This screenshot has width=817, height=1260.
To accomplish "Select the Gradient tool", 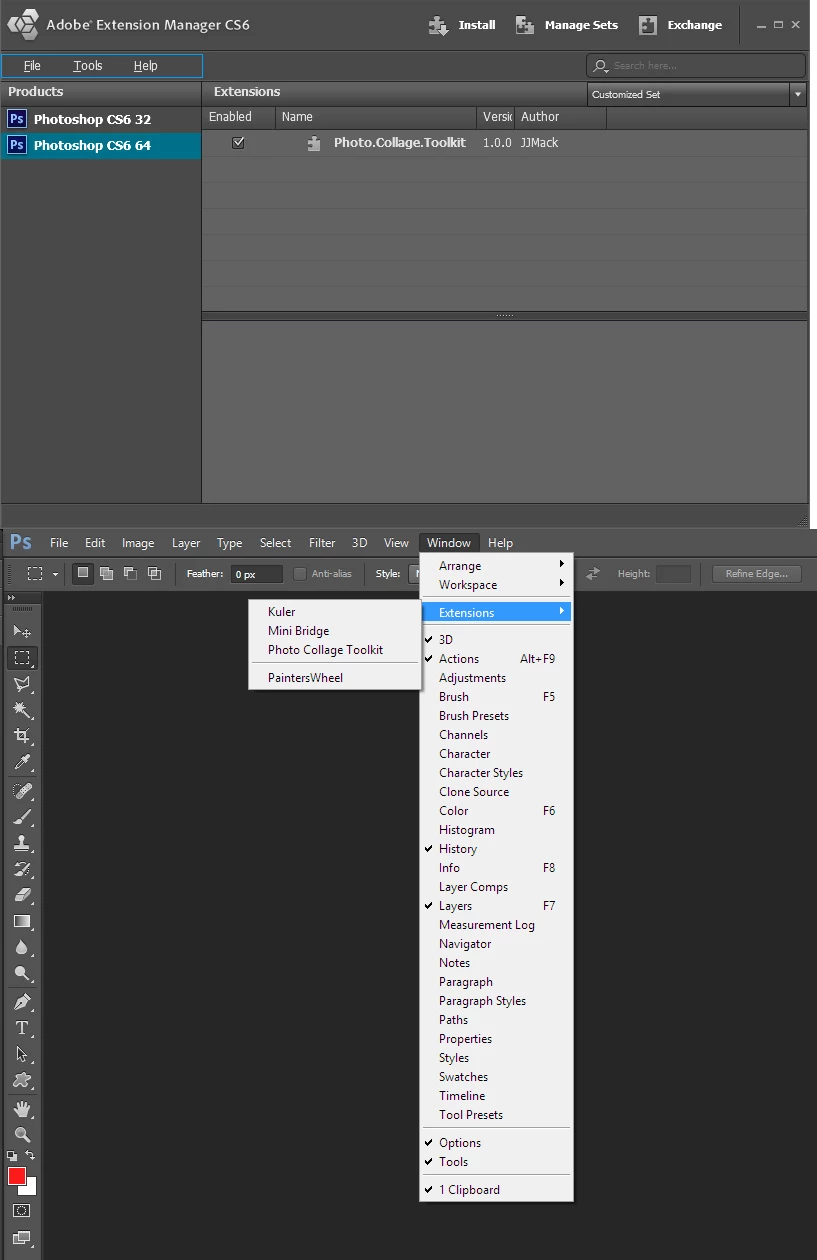I will 22,921.
